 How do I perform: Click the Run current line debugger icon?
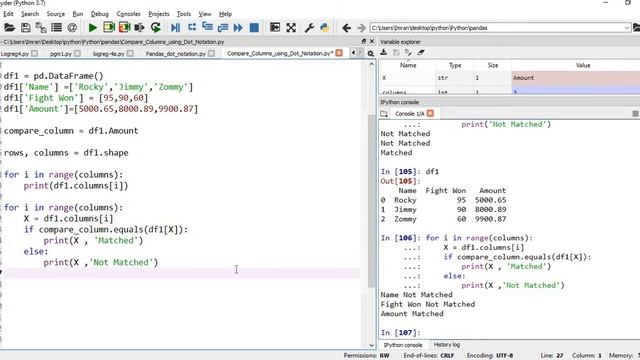click(191, 28)
